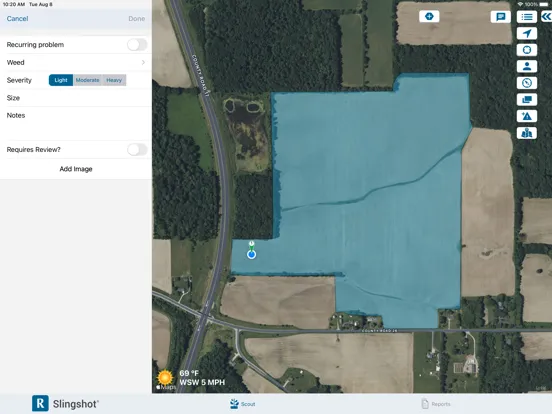Image resolution: width=552 pixels, height=414 pixels.
Task: Tap the 10:20 AM status bar time
Action: click(14, 4)
